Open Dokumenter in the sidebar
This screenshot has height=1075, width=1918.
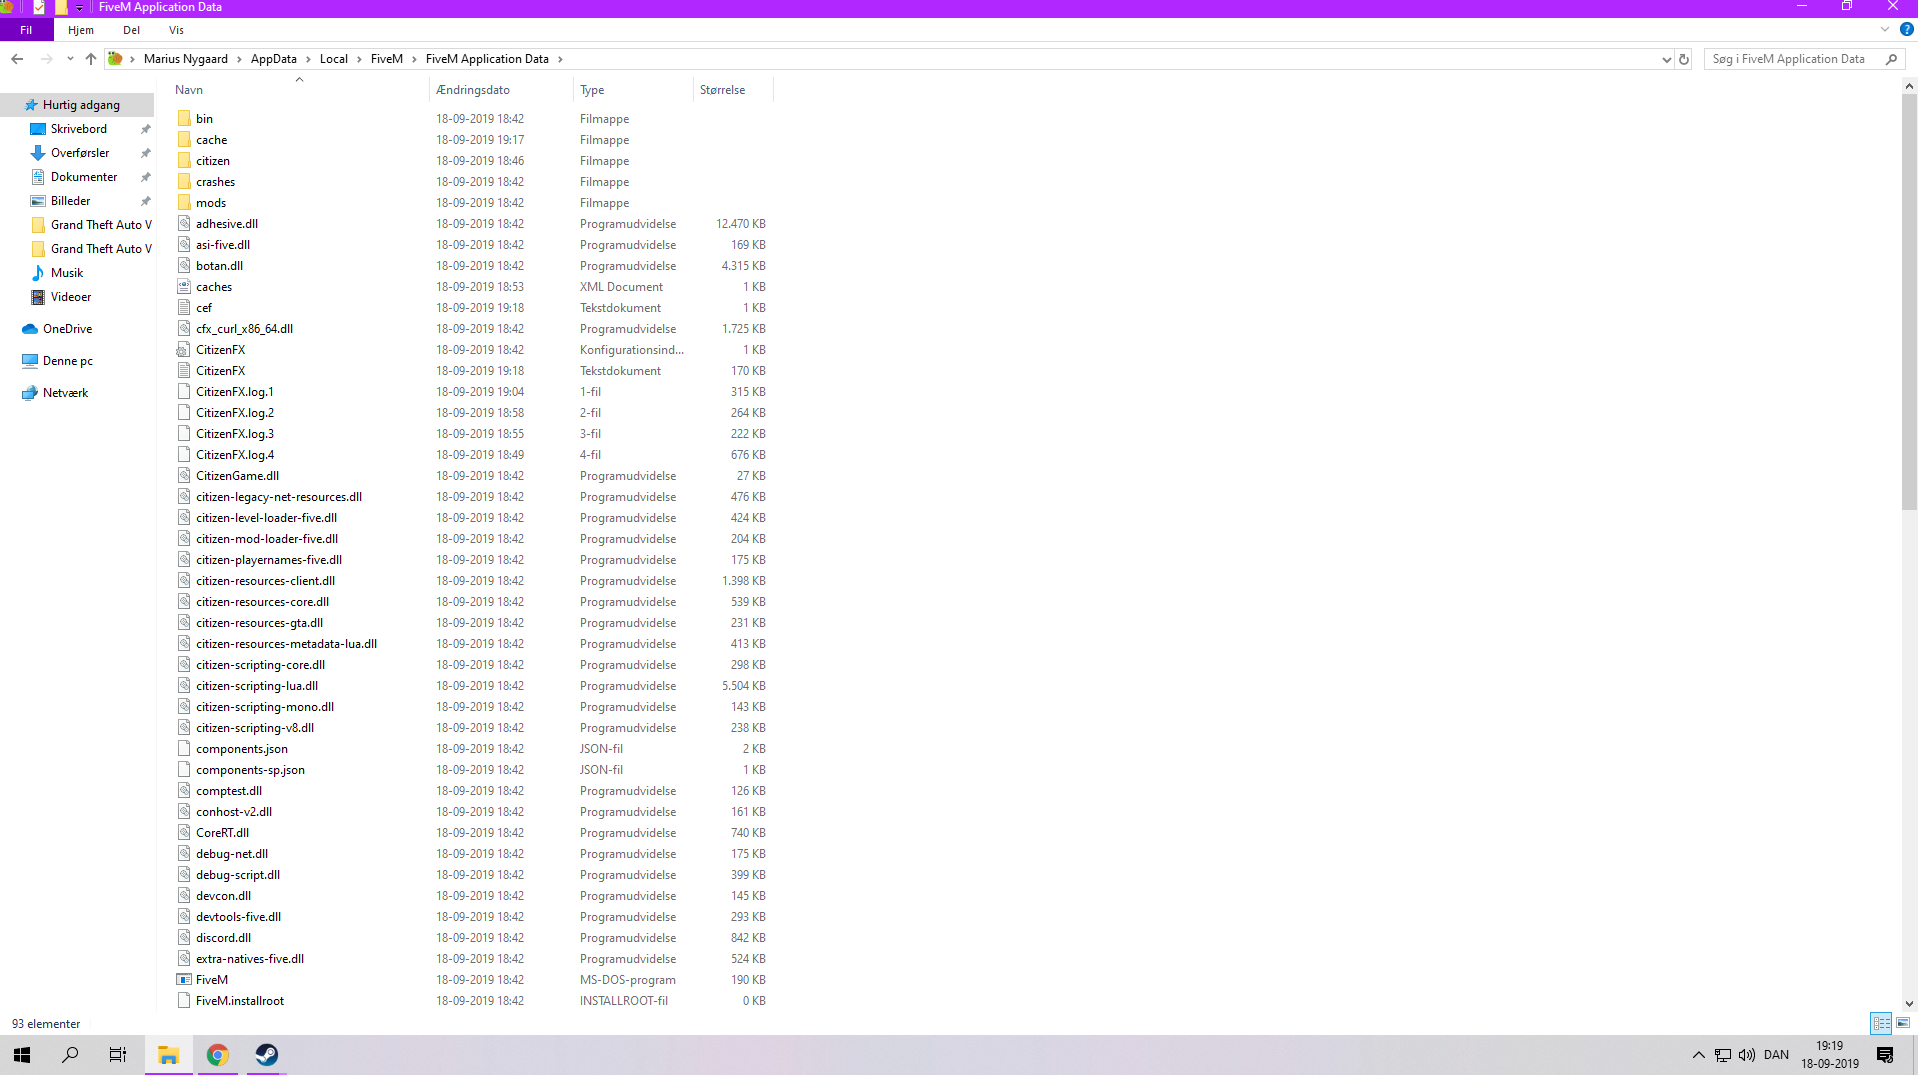pyautogui.click(x=84, y=177)
